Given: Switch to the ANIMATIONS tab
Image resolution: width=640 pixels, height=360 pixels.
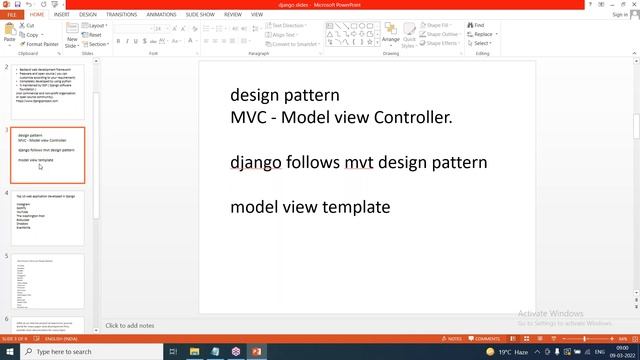Looking at the screenshot, I should click(x=161, y=15).
